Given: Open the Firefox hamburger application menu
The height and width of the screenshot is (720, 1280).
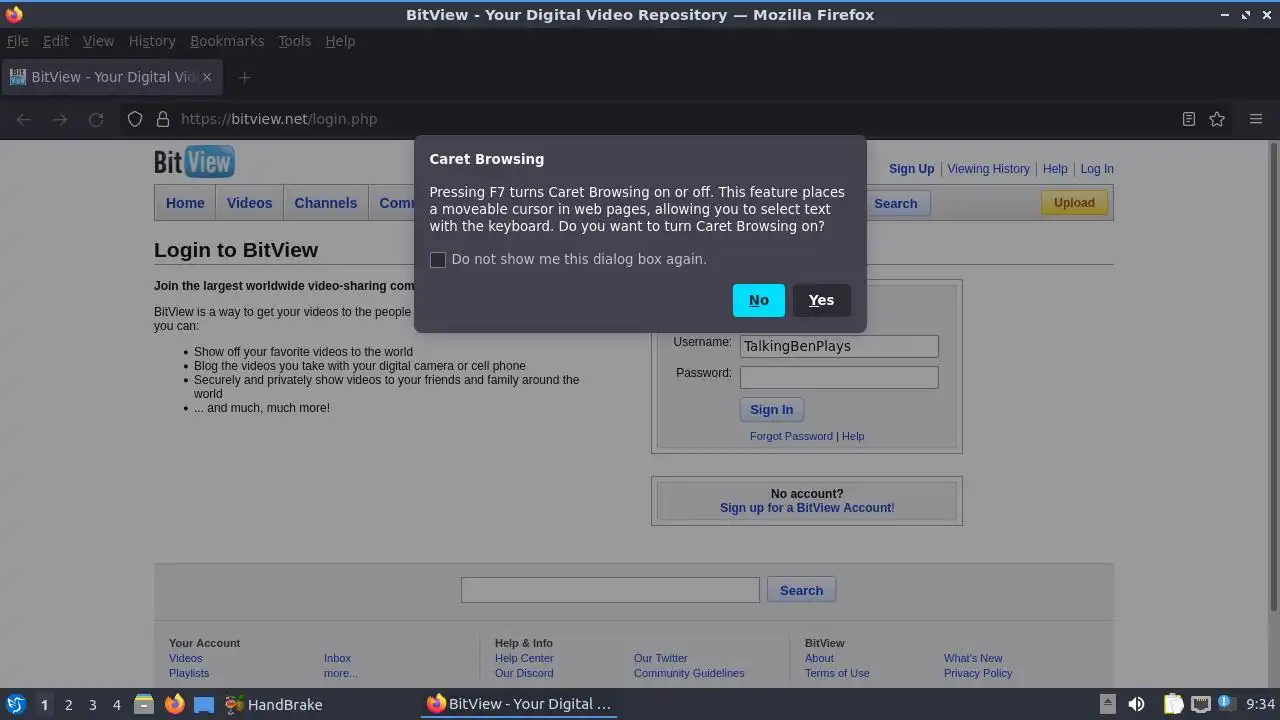Looking at the screenshot, I should 1256,119.
